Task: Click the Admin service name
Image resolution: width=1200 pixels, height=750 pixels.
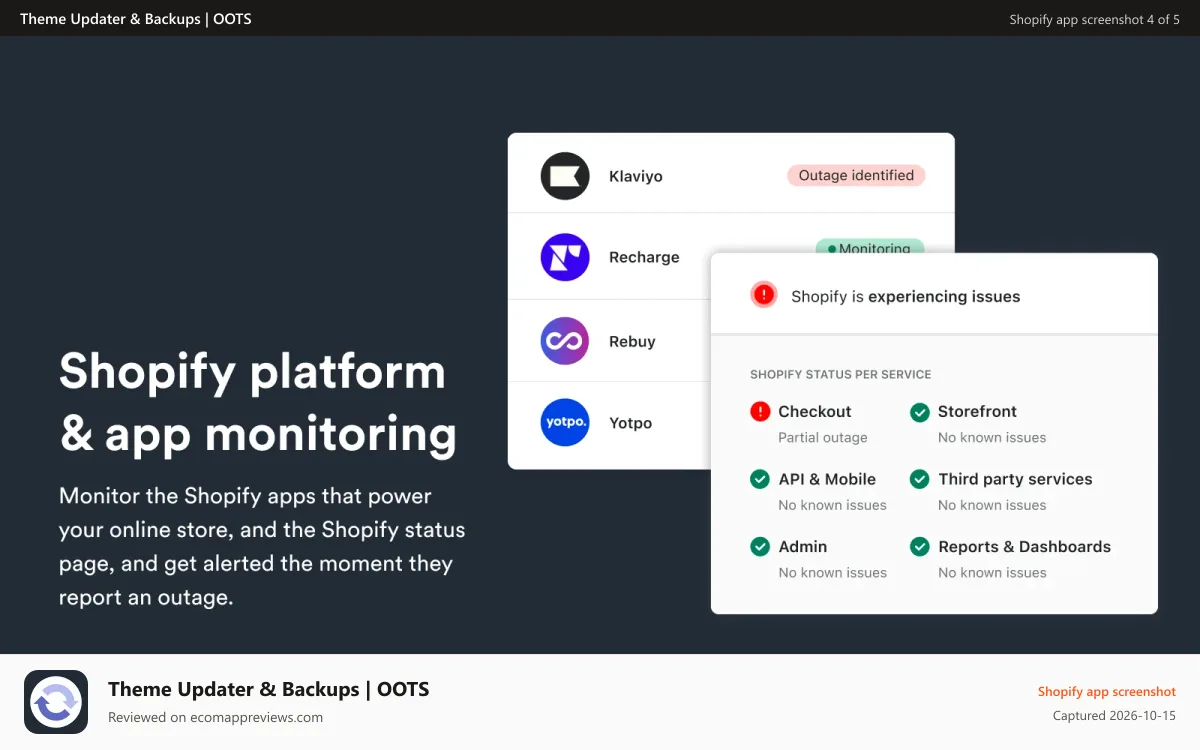Action: point(803,547)
